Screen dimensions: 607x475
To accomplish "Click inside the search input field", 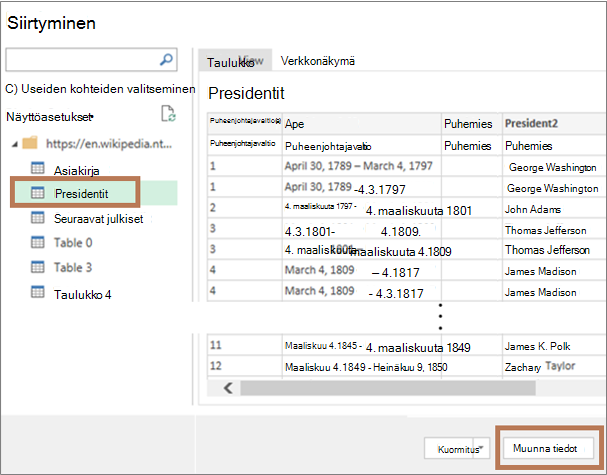I will click(x=91, y=60).
